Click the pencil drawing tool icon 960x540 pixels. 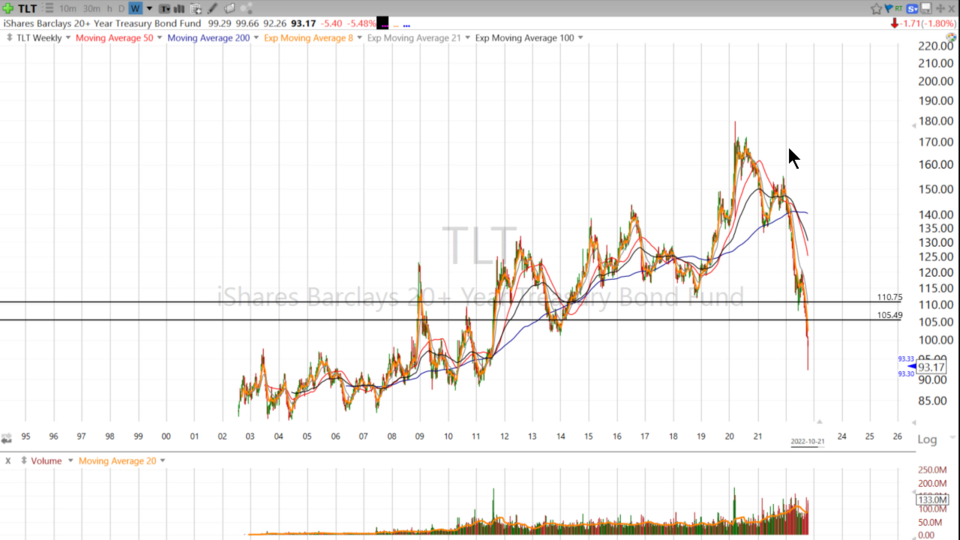212,8
